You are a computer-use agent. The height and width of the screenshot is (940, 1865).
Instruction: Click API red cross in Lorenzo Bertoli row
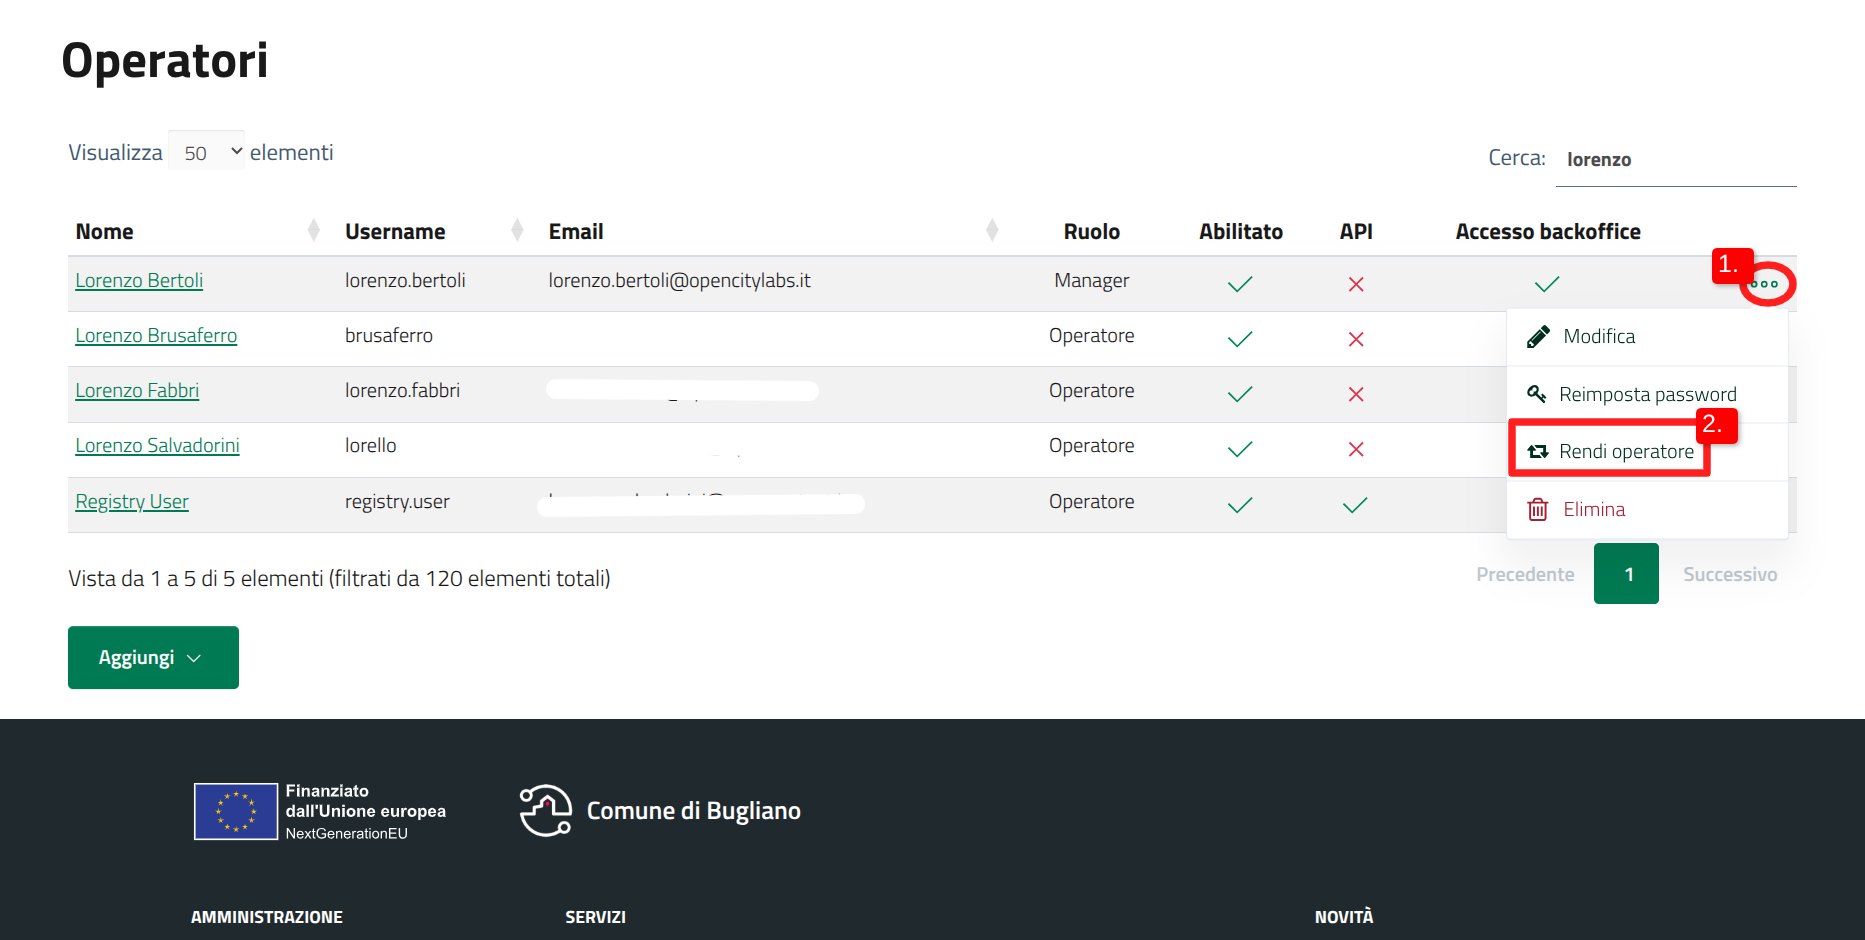(1356, 284)
